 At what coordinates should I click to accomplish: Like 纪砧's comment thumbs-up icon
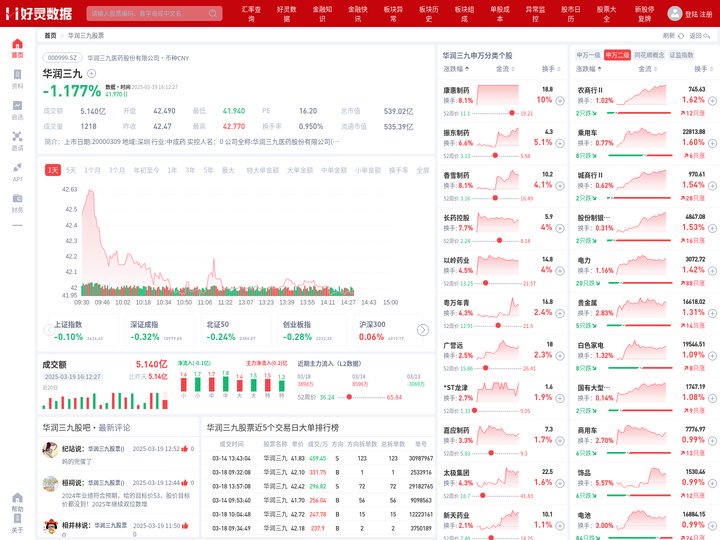[185, 449]
